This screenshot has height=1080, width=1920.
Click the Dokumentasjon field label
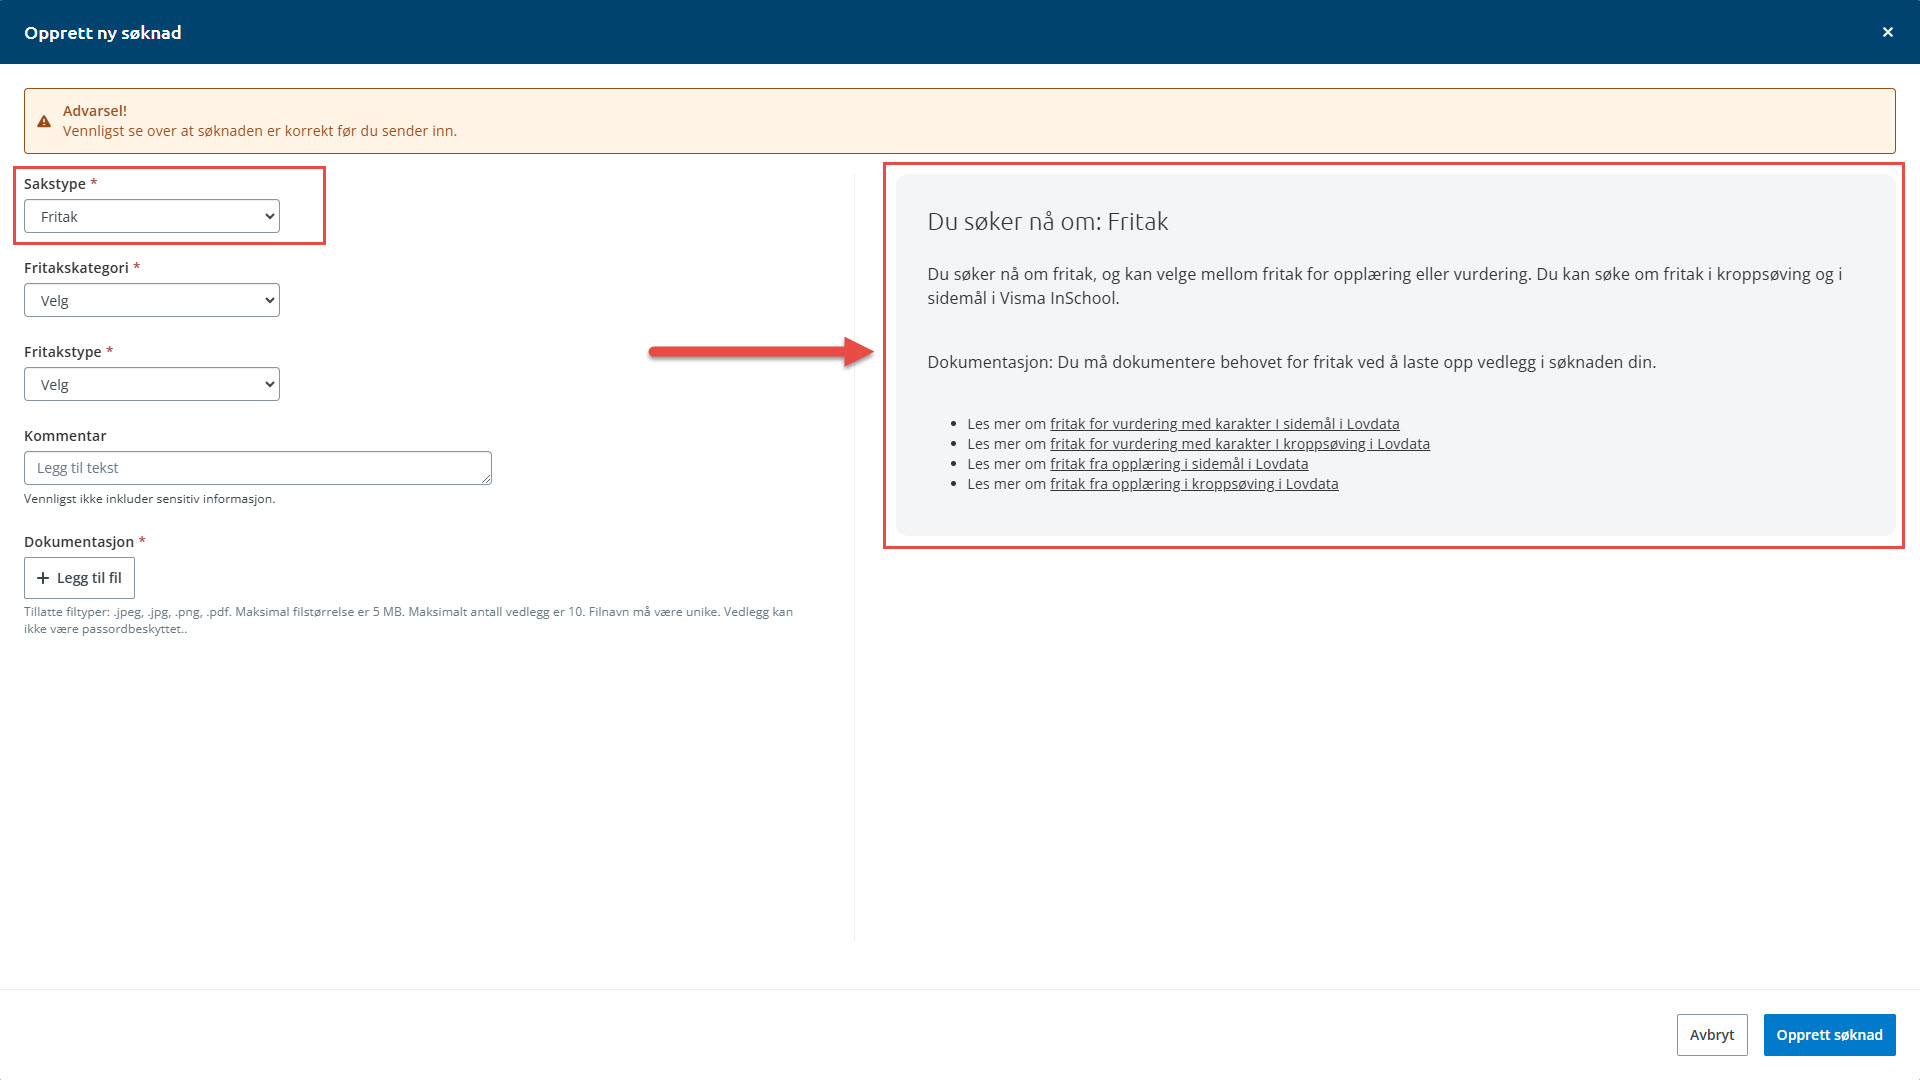(79, 542)
